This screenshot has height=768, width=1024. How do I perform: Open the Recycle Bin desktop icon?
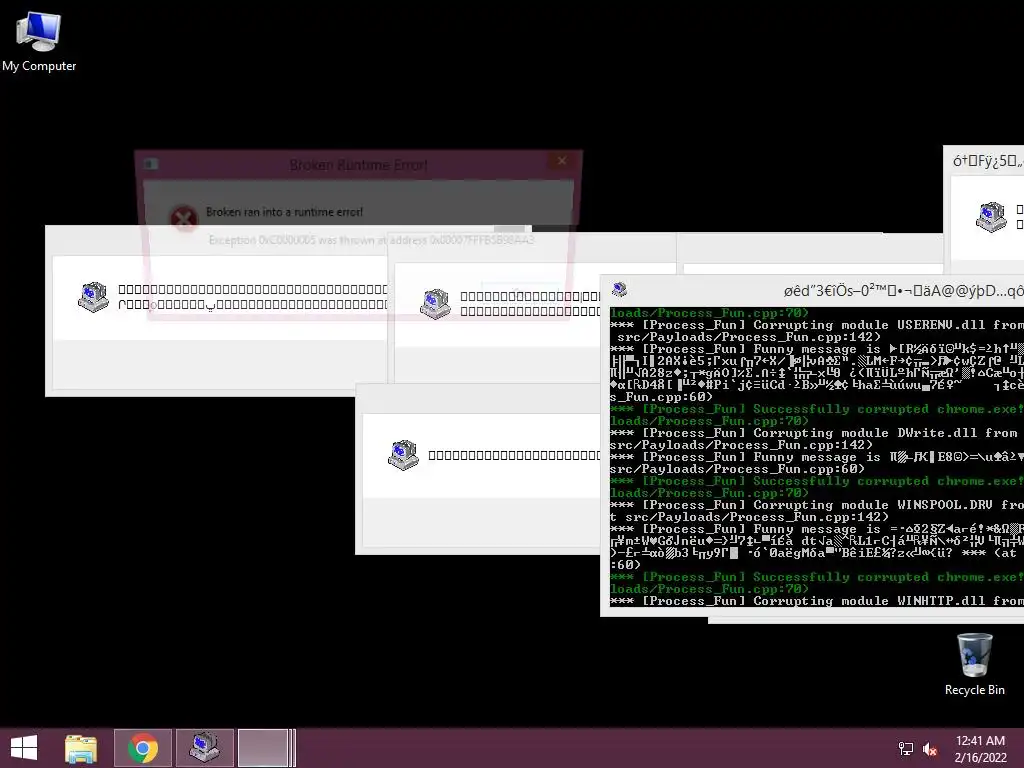pos(974,665)
